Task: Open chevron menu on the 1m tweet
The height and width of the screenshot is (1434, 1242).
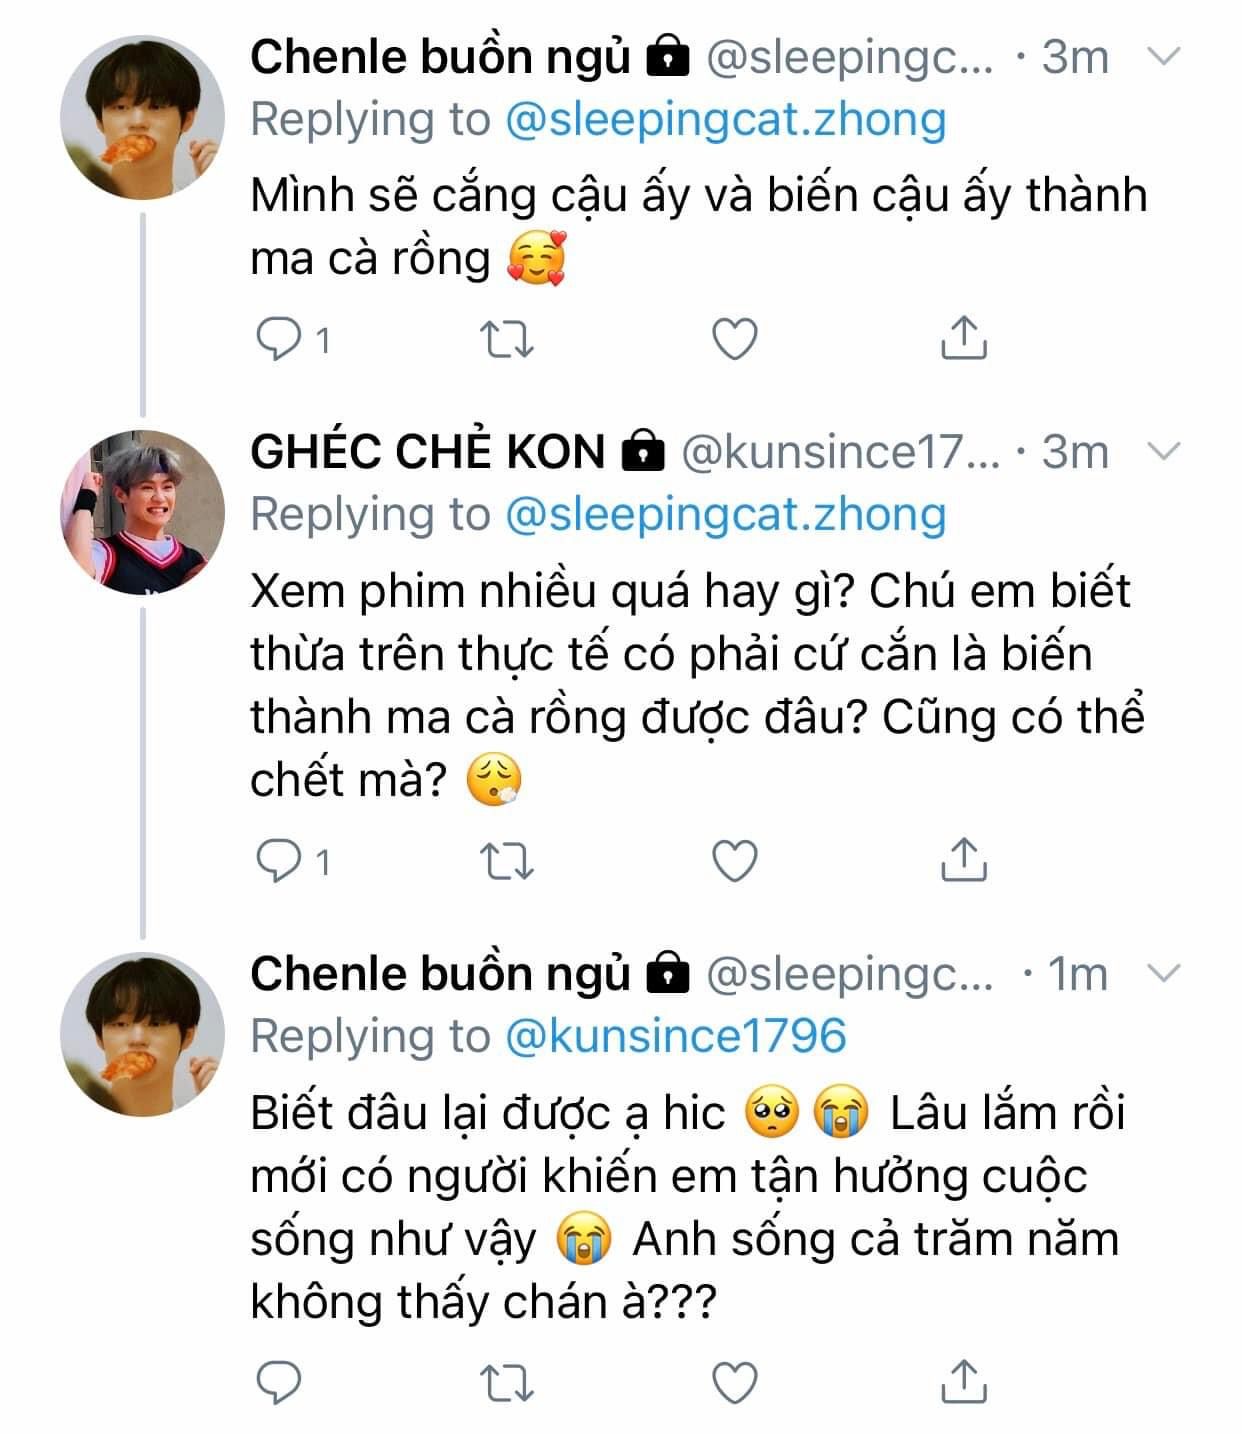Action: tap(1165, 973)
